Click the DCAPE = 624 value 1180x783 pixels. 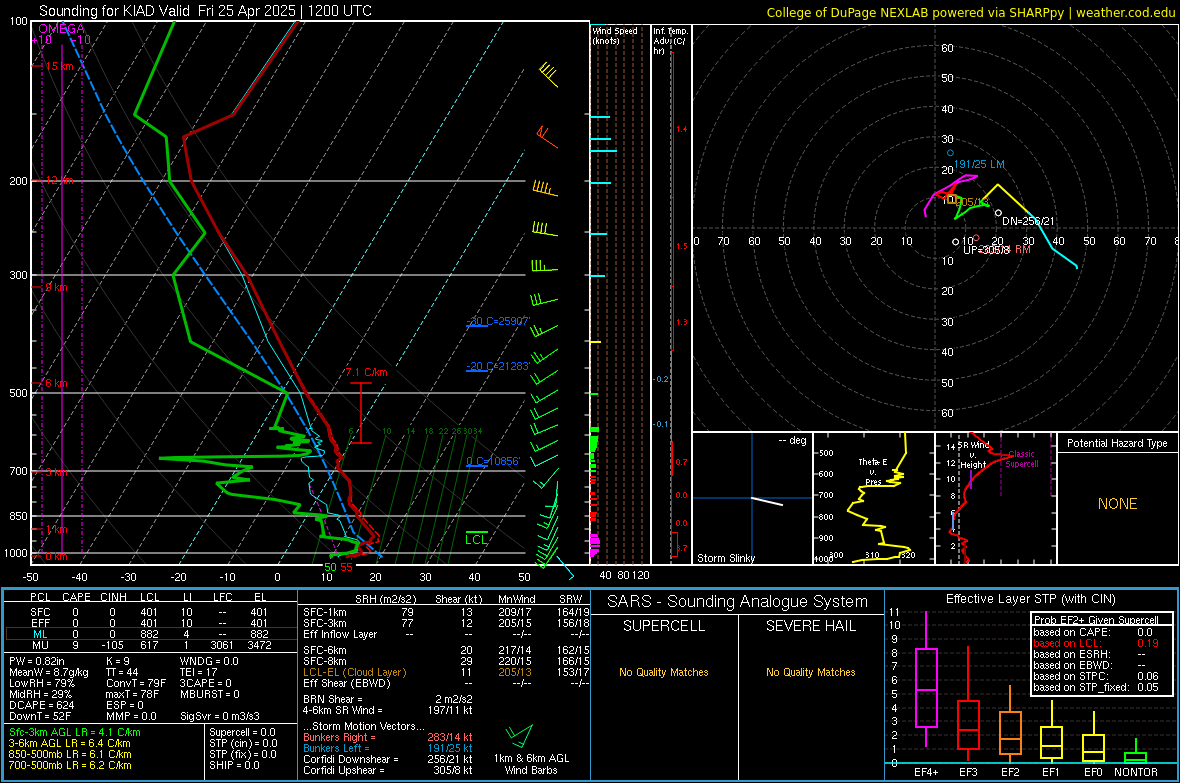pos(41,705)
